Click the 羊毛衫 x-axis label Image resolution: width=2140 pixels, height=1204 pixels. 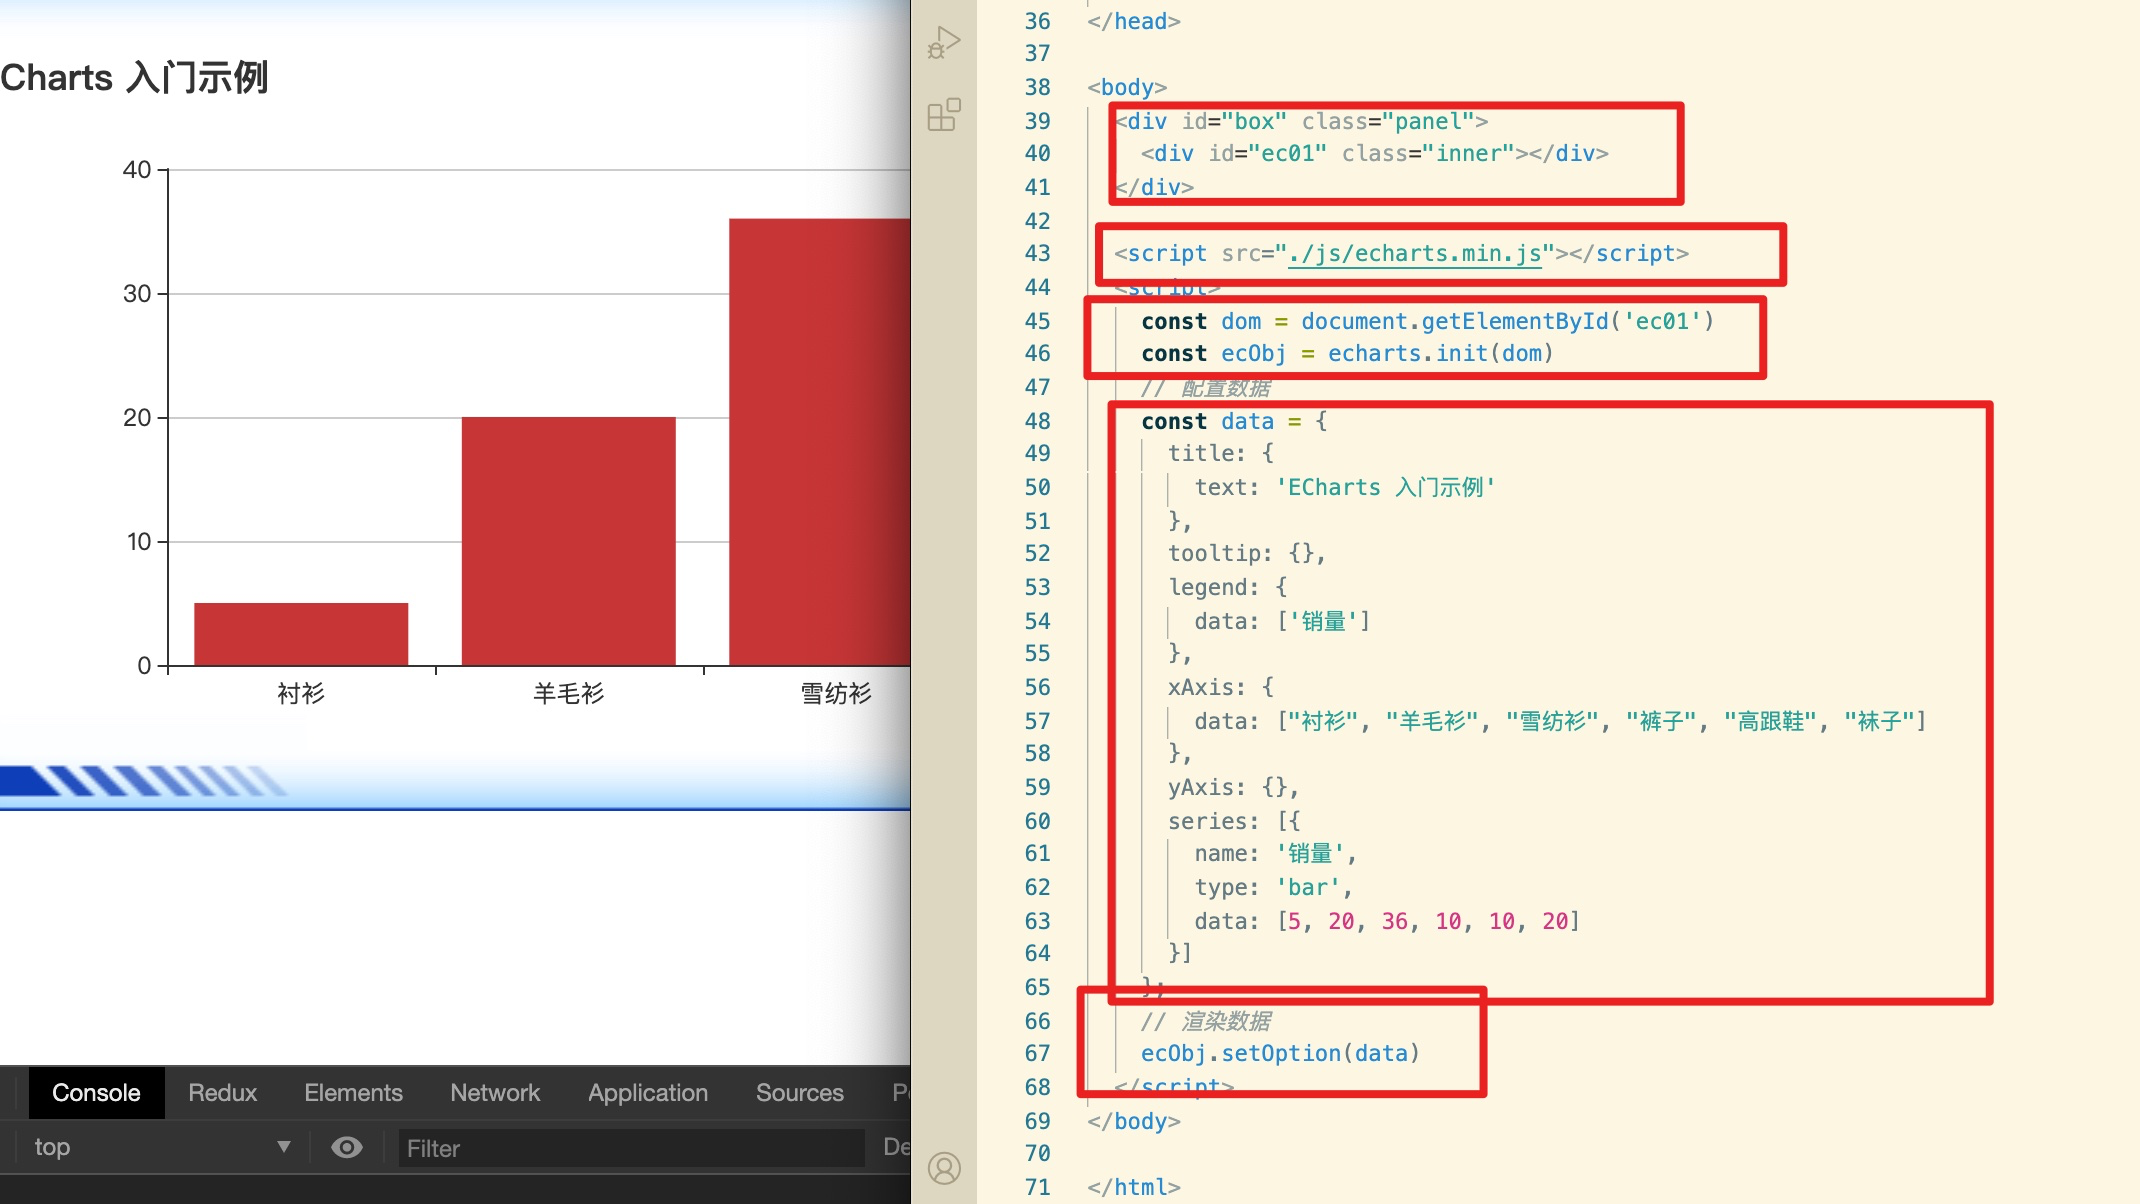[568, 693]
